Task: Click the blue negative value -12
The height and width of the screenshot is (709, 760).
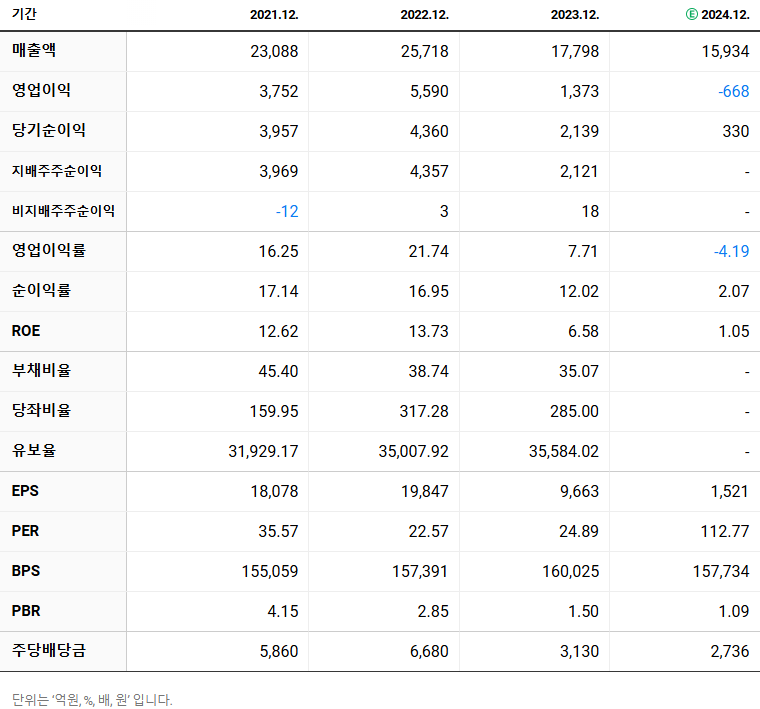Action: (x=287, y=211)
